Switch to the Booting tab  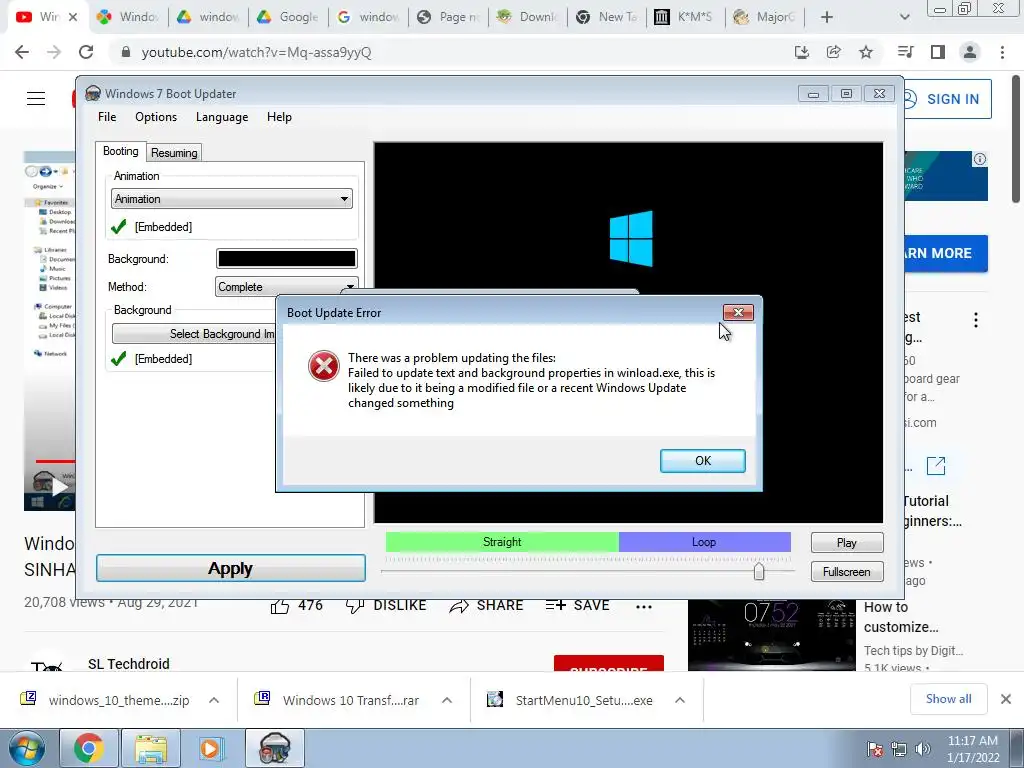121,151
